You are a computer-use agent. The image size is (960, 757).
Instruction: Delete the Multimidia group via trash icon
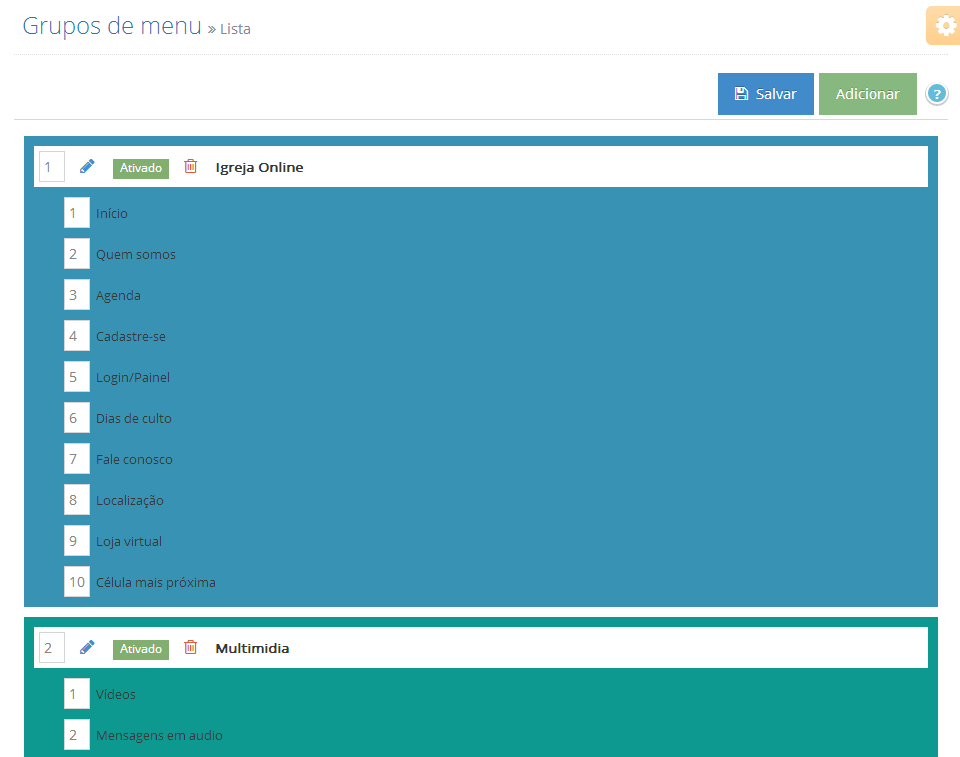190,647
